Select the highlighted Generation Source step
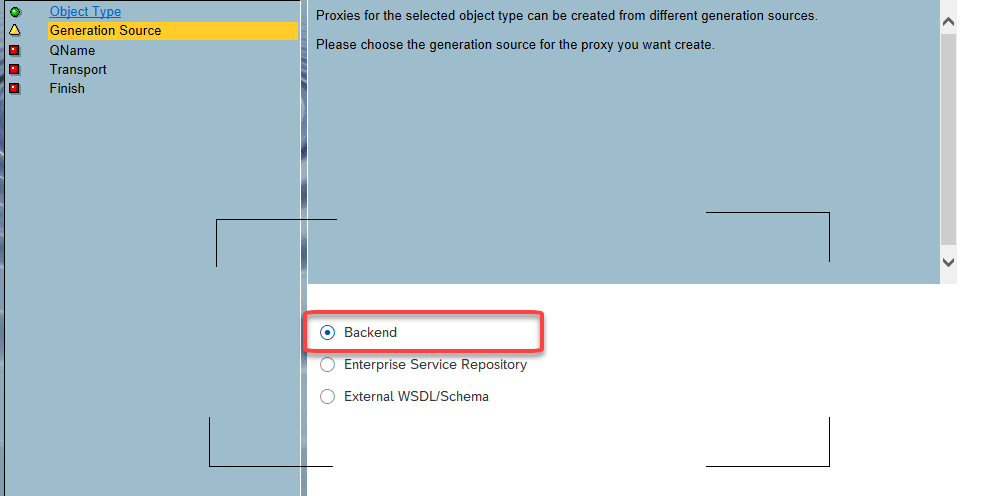The height and width of the screenshot is (496, 994). (x=105, y=31)
